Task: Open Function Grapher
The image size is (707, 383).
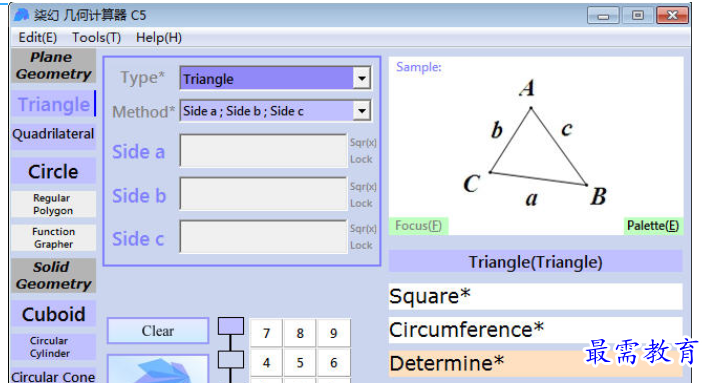Action: click(54, 238)
